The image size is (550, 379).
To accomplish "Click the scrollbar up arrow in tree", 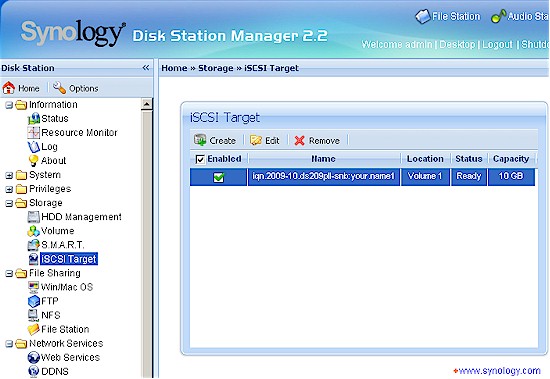I will pos(147,104).
